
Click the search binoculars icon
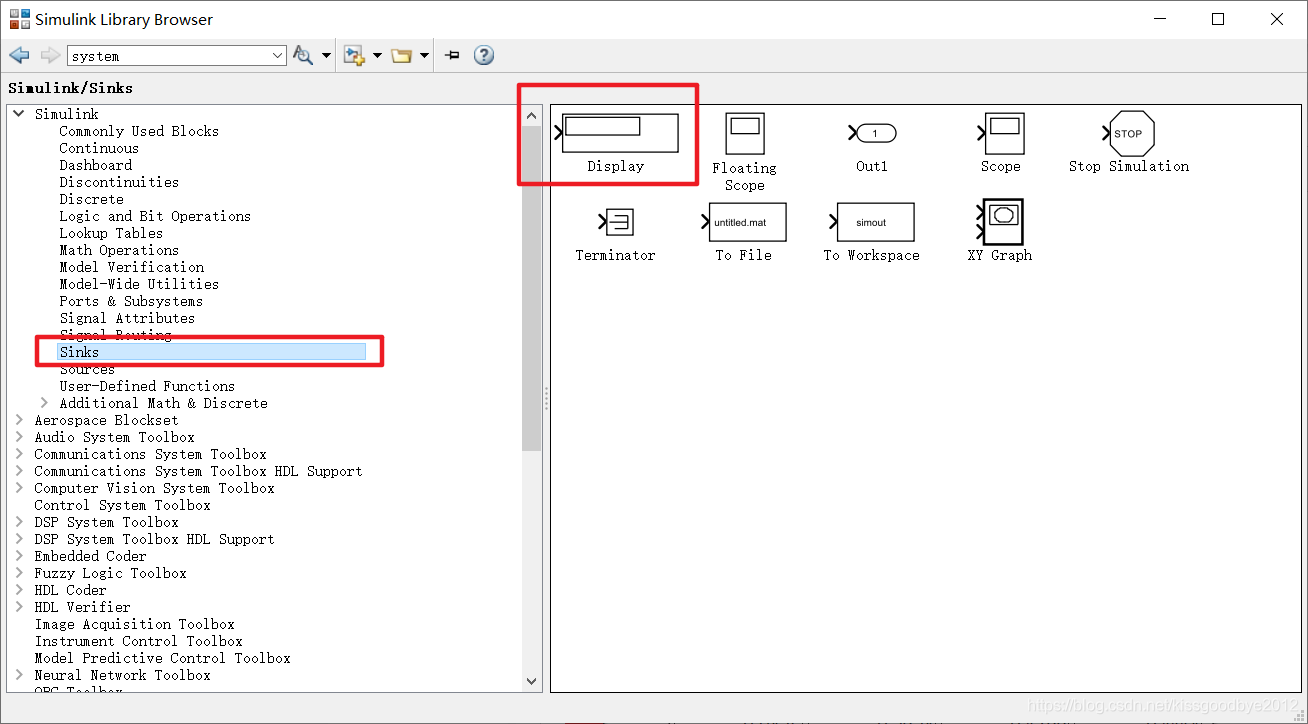(x=303, y=56)
